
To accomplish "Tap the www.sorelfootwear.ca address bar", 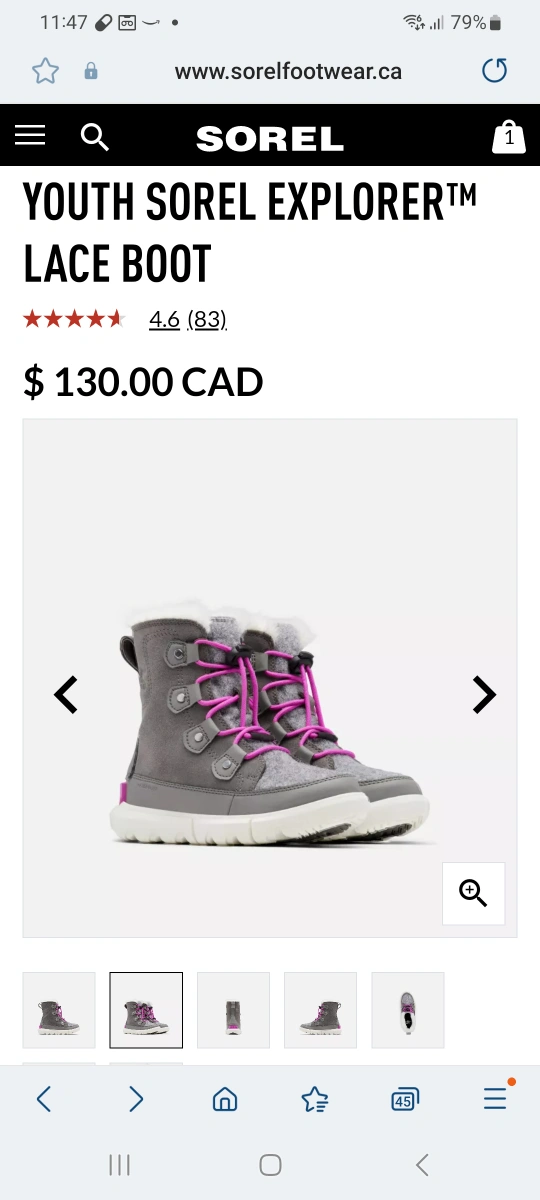I will pos(288,72).
